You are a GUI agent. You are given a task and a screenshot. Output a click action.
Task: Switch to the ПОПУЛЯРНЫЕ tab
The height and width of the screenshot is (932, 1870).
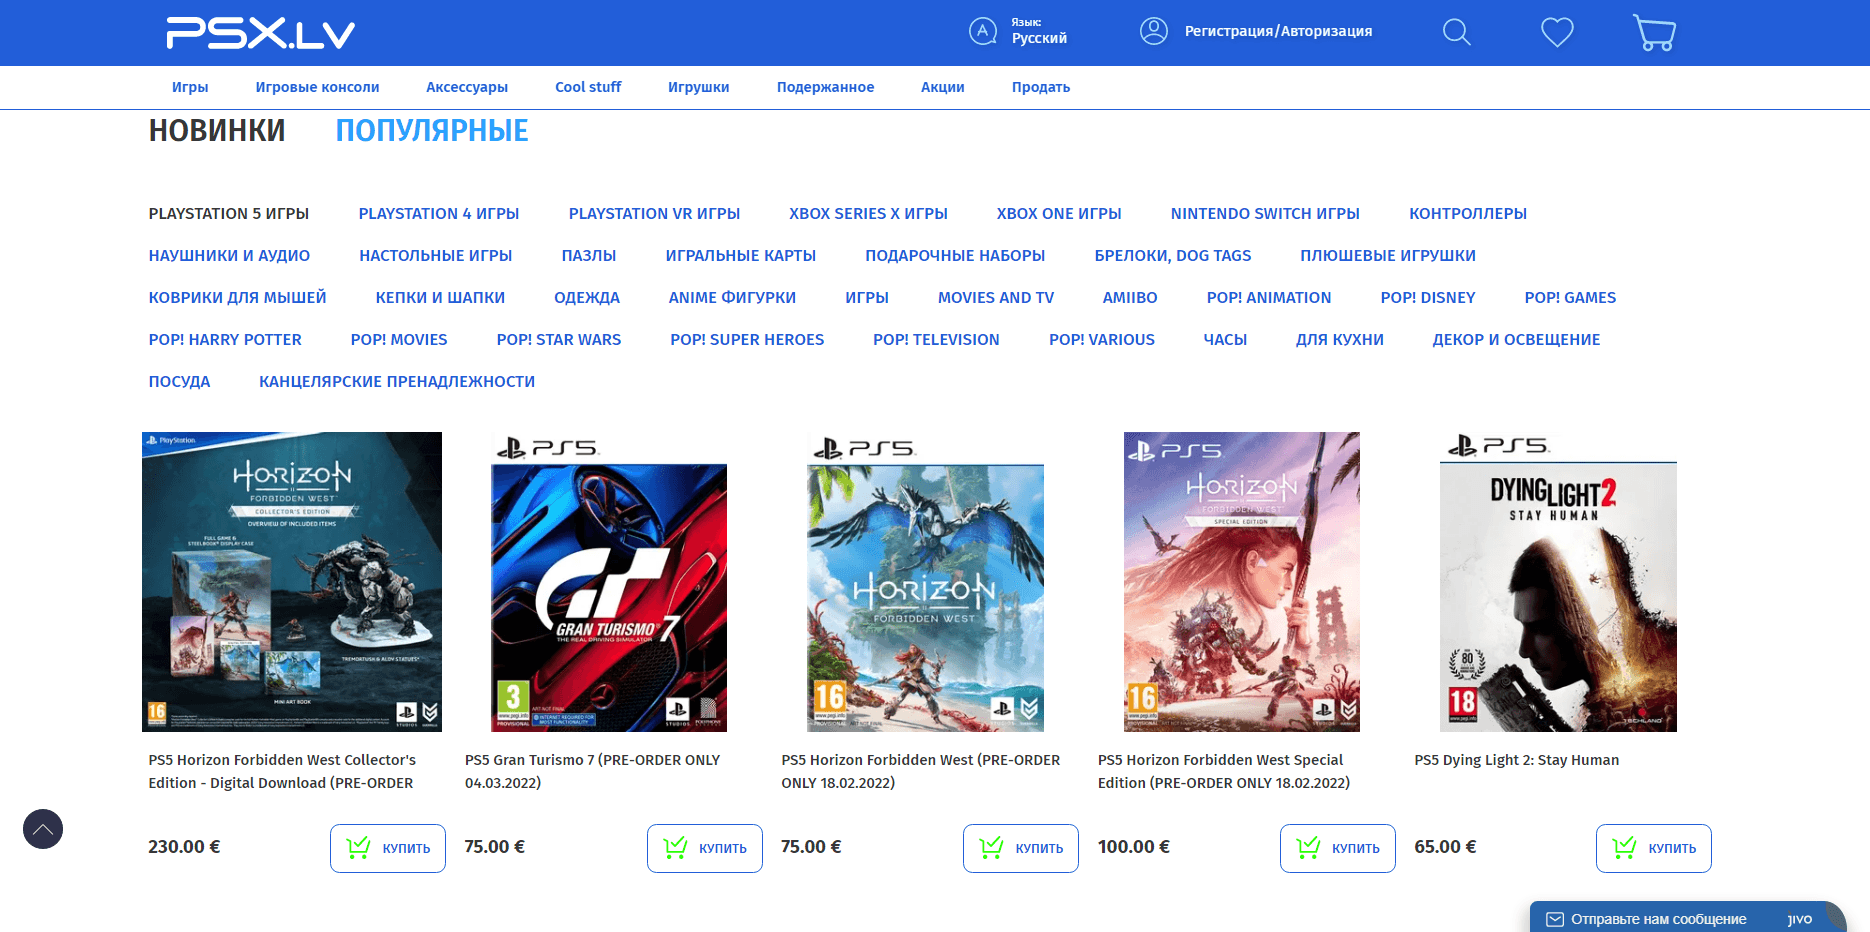[432, 130]
